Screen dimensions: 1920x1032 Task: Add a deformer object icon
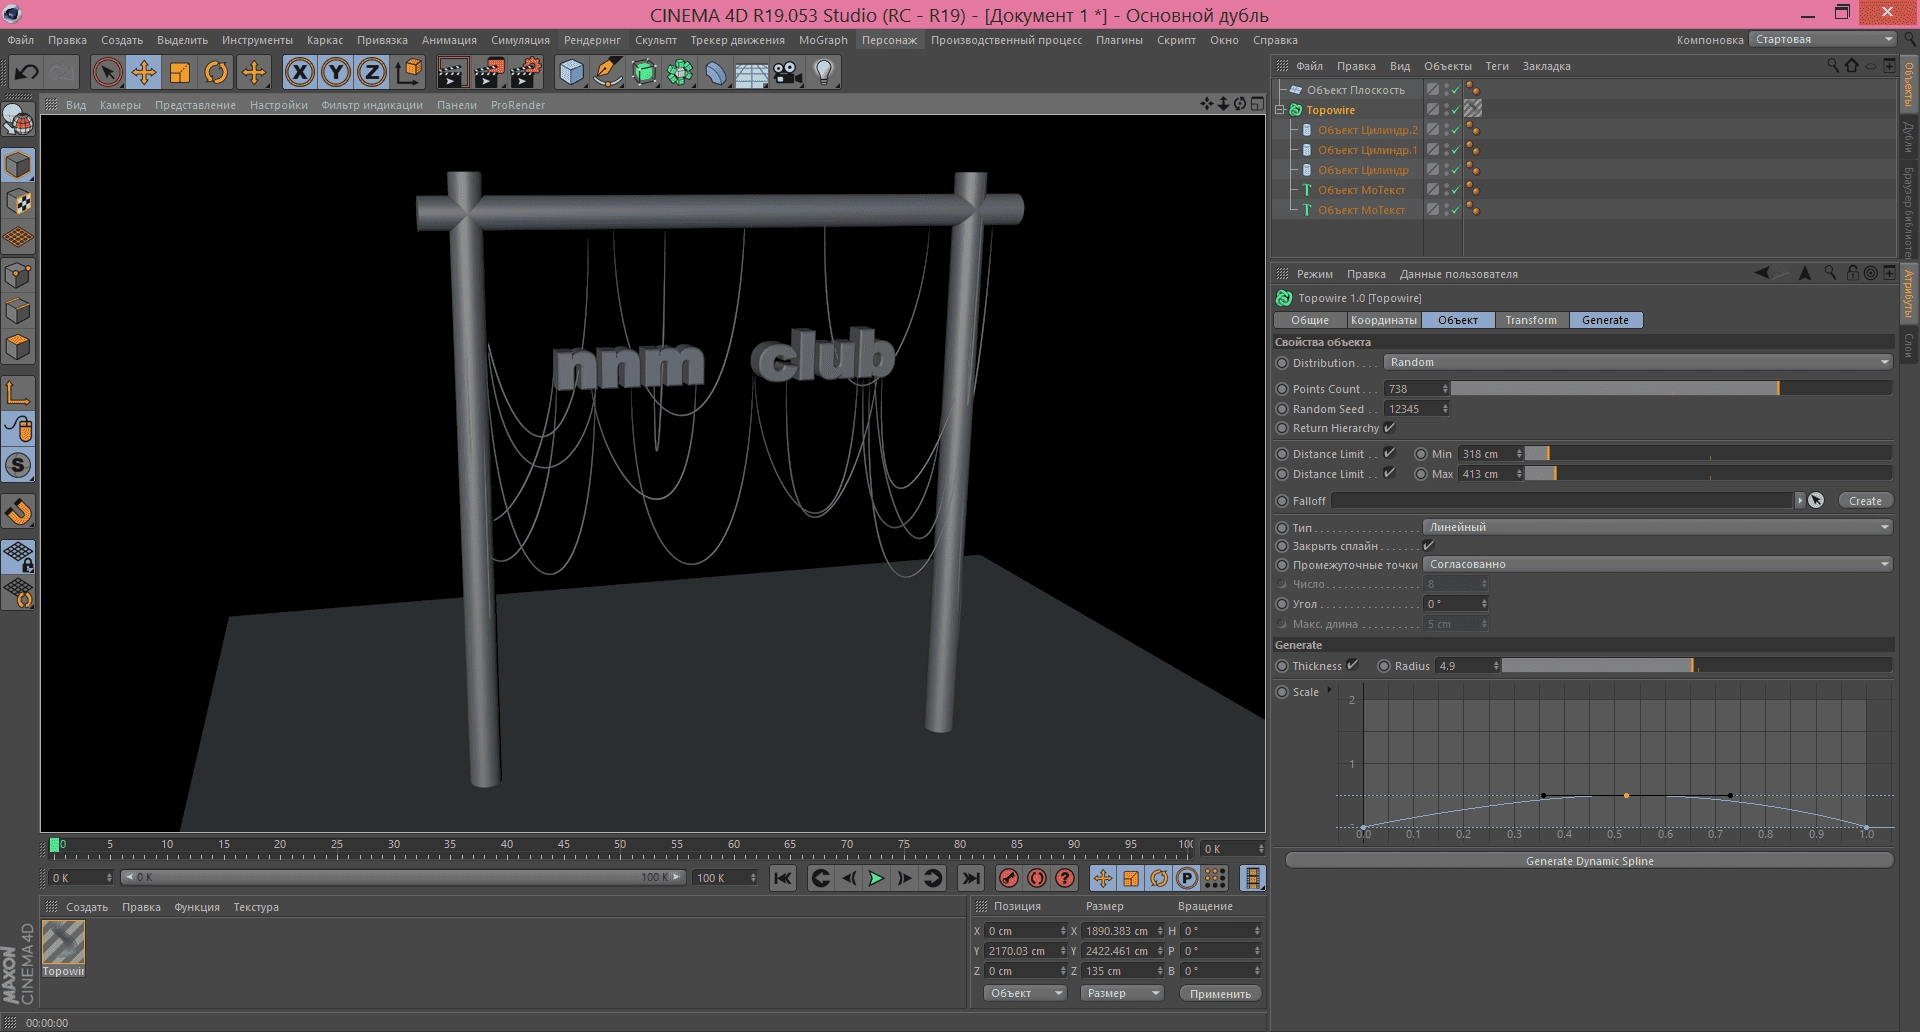pos(716,72)
